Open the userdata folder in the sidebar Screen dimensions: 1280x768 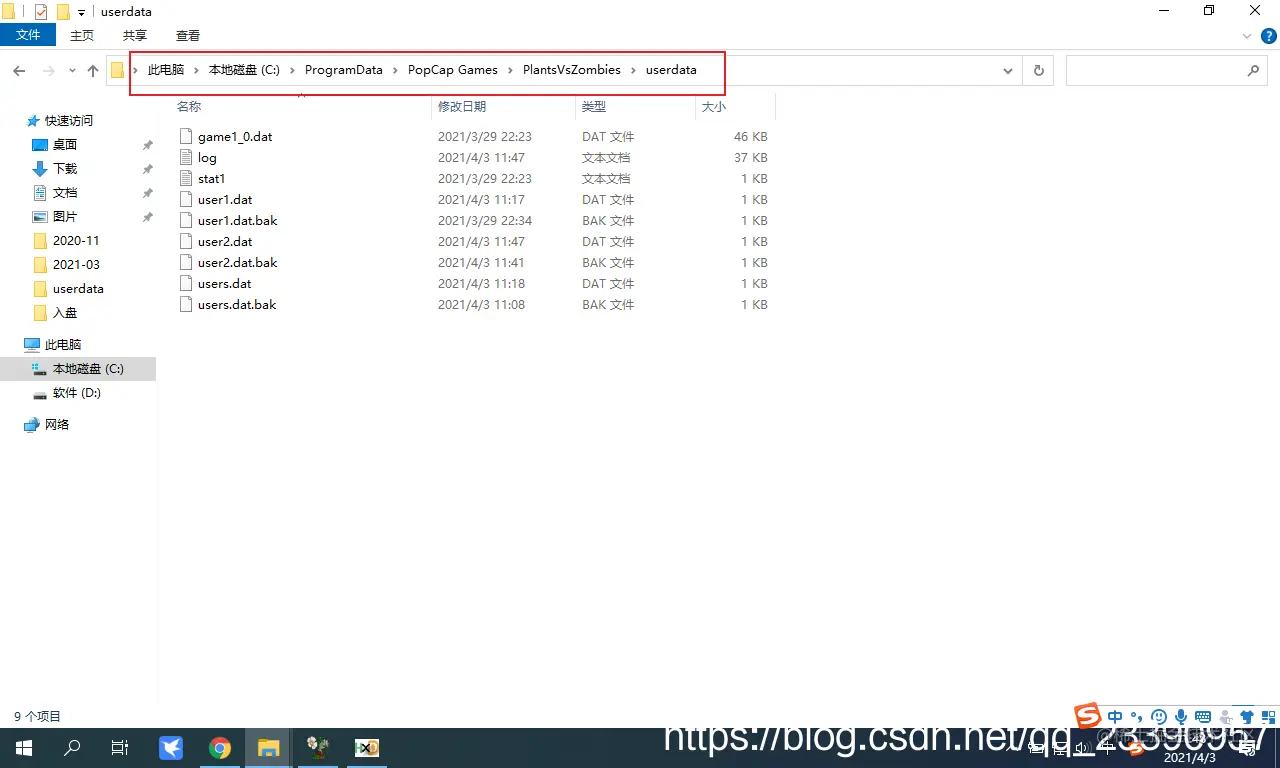pos(78,288)
